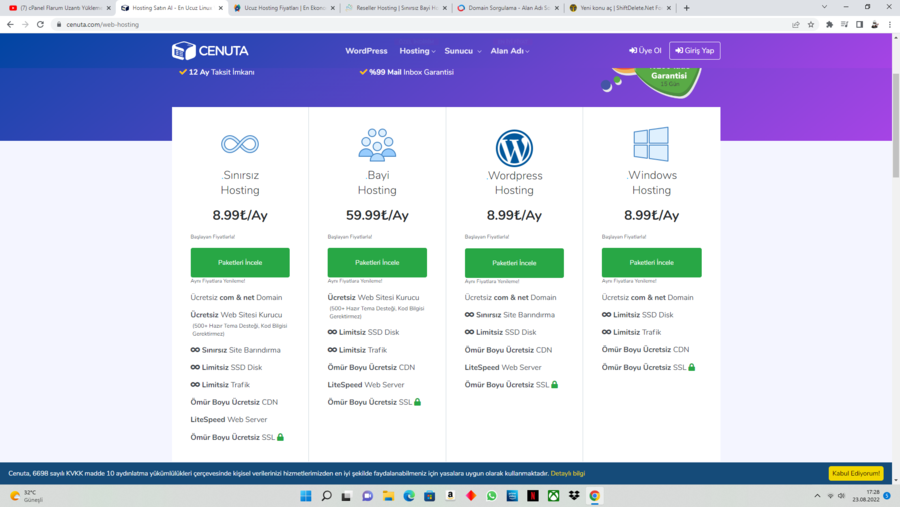
Task: Open File Explorer from taskbar
Action: coord(389,496)
